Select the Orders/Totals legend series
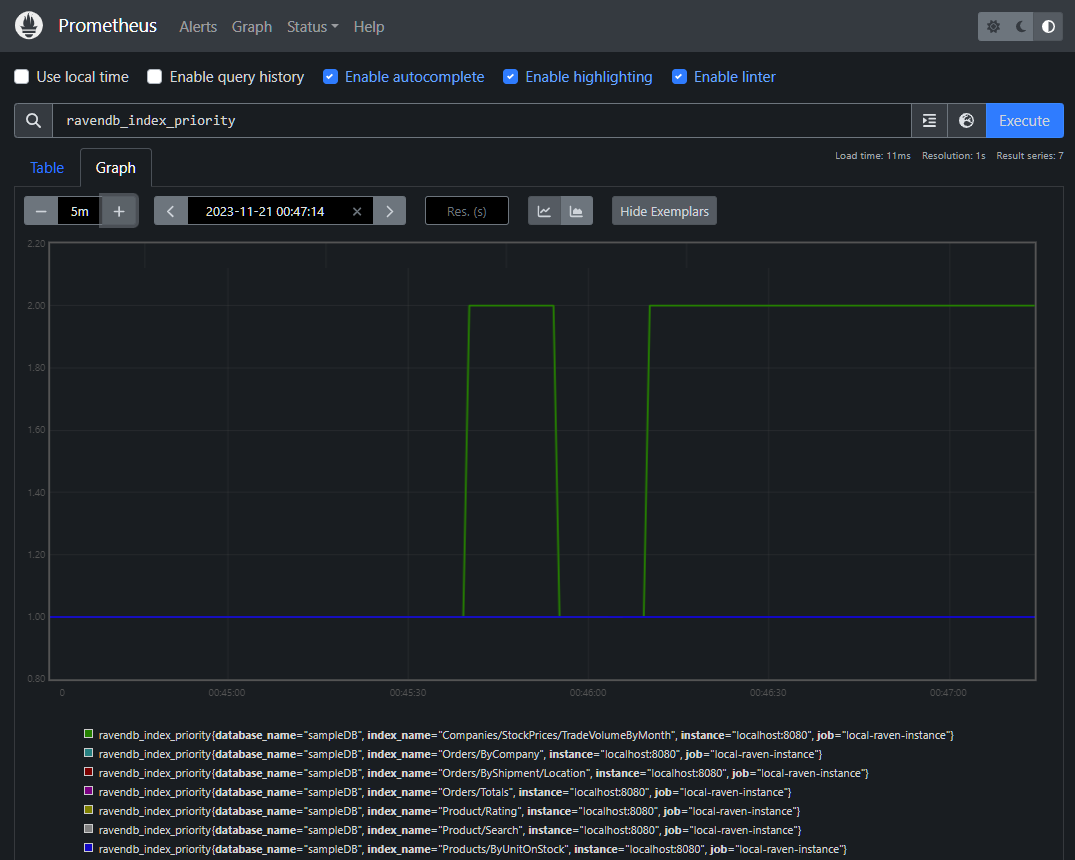 (x=445, y=792)
